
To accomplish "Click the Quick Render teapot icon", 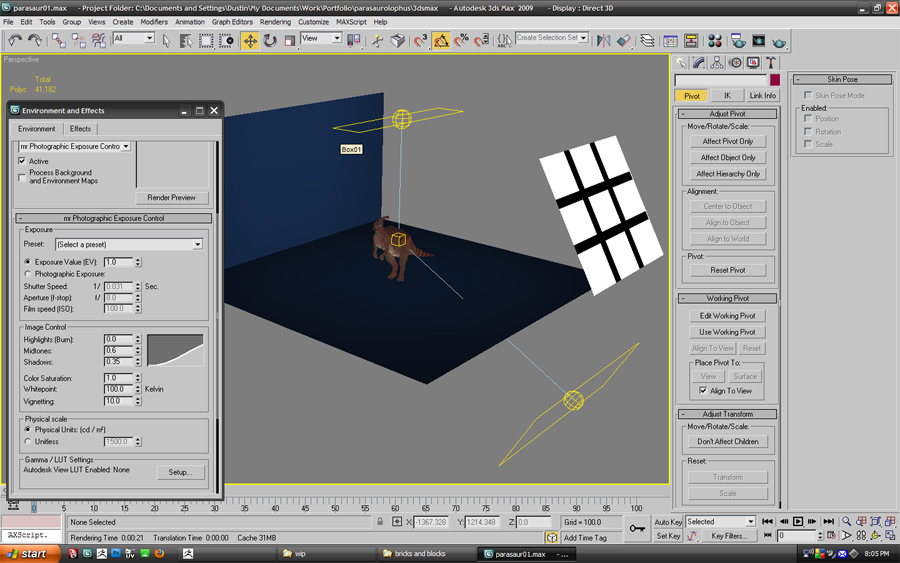I will [x=779, y=41].
